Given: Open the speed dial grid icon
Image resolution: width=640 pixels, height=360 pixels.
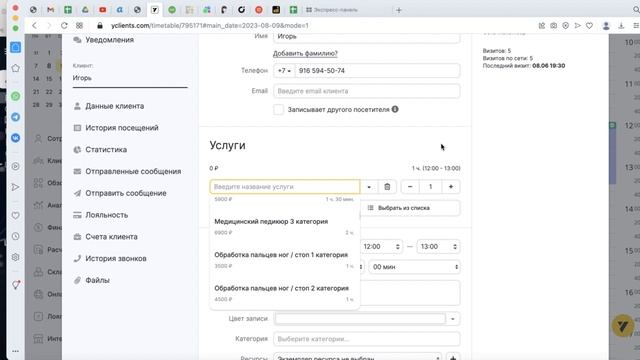Looking at the screenshot, I should pyautogui.click(x=79, y=25).
